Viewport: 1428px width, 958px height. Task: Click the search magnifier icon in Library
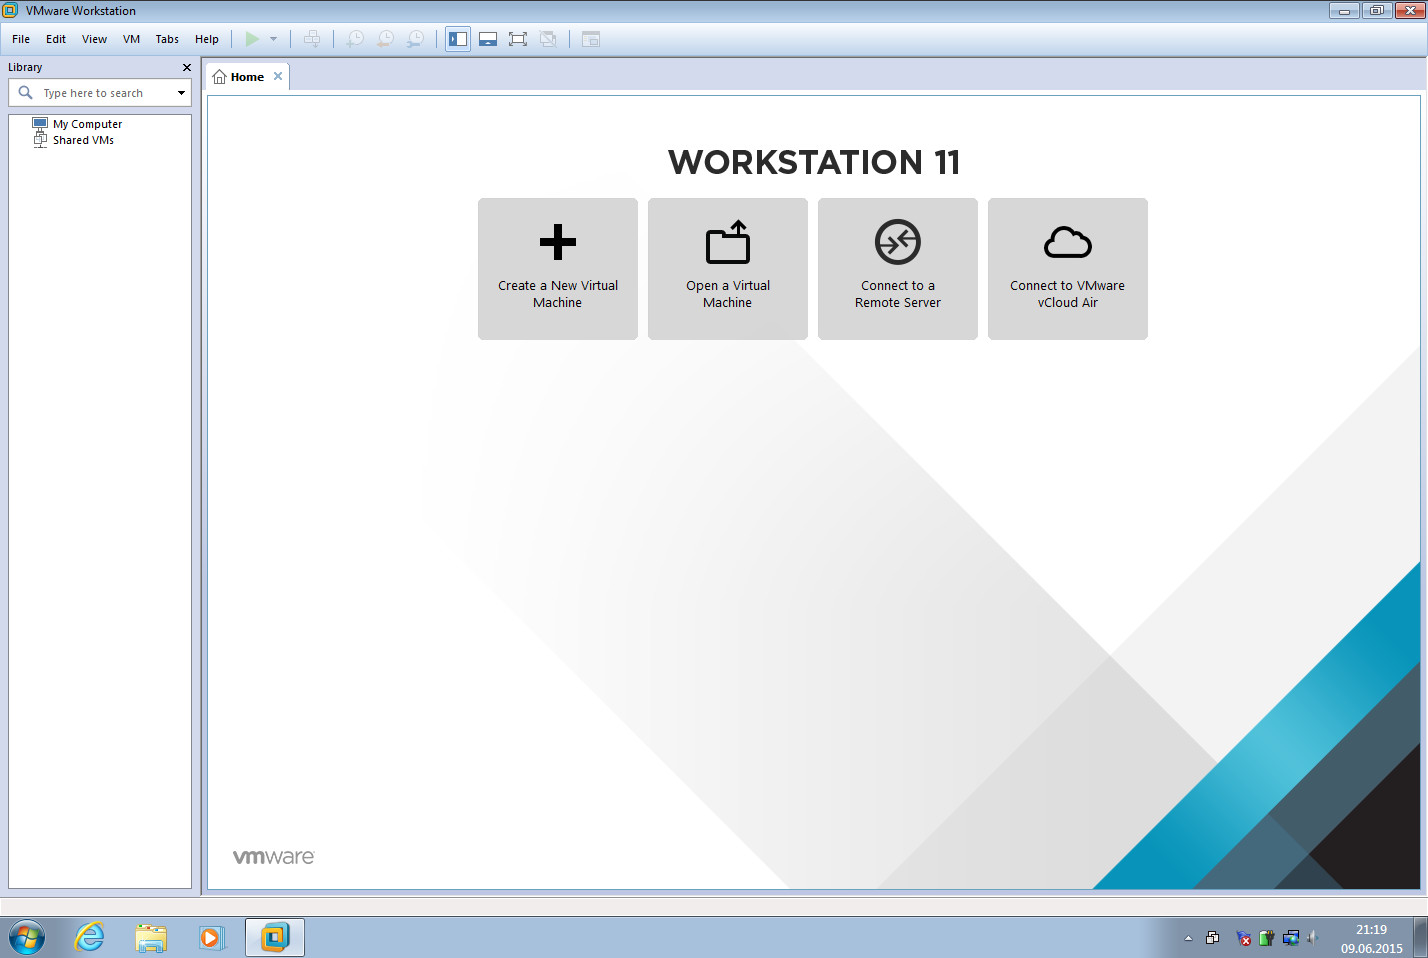click(x=25, y=93)
